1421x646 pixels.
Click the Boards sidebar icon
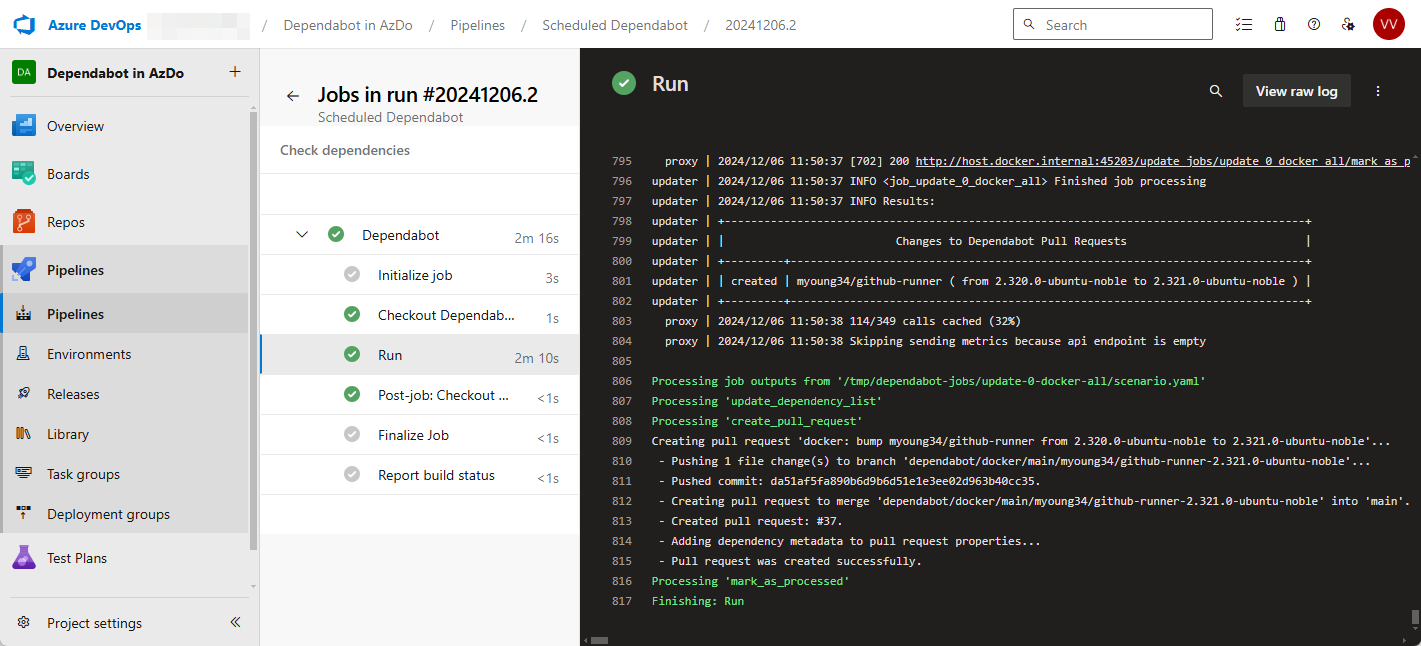[x=24, y=174]
